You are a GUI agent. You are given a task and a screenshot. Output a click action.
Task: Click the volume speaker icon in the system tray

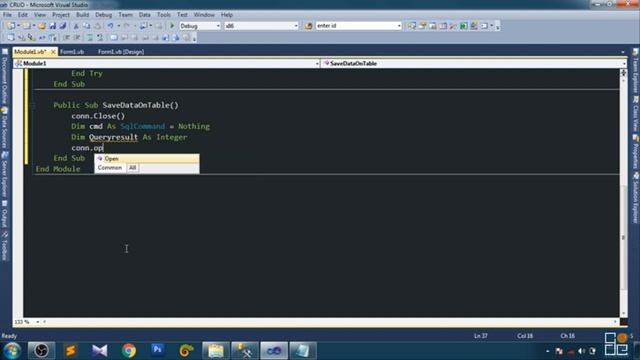[582, 351]
